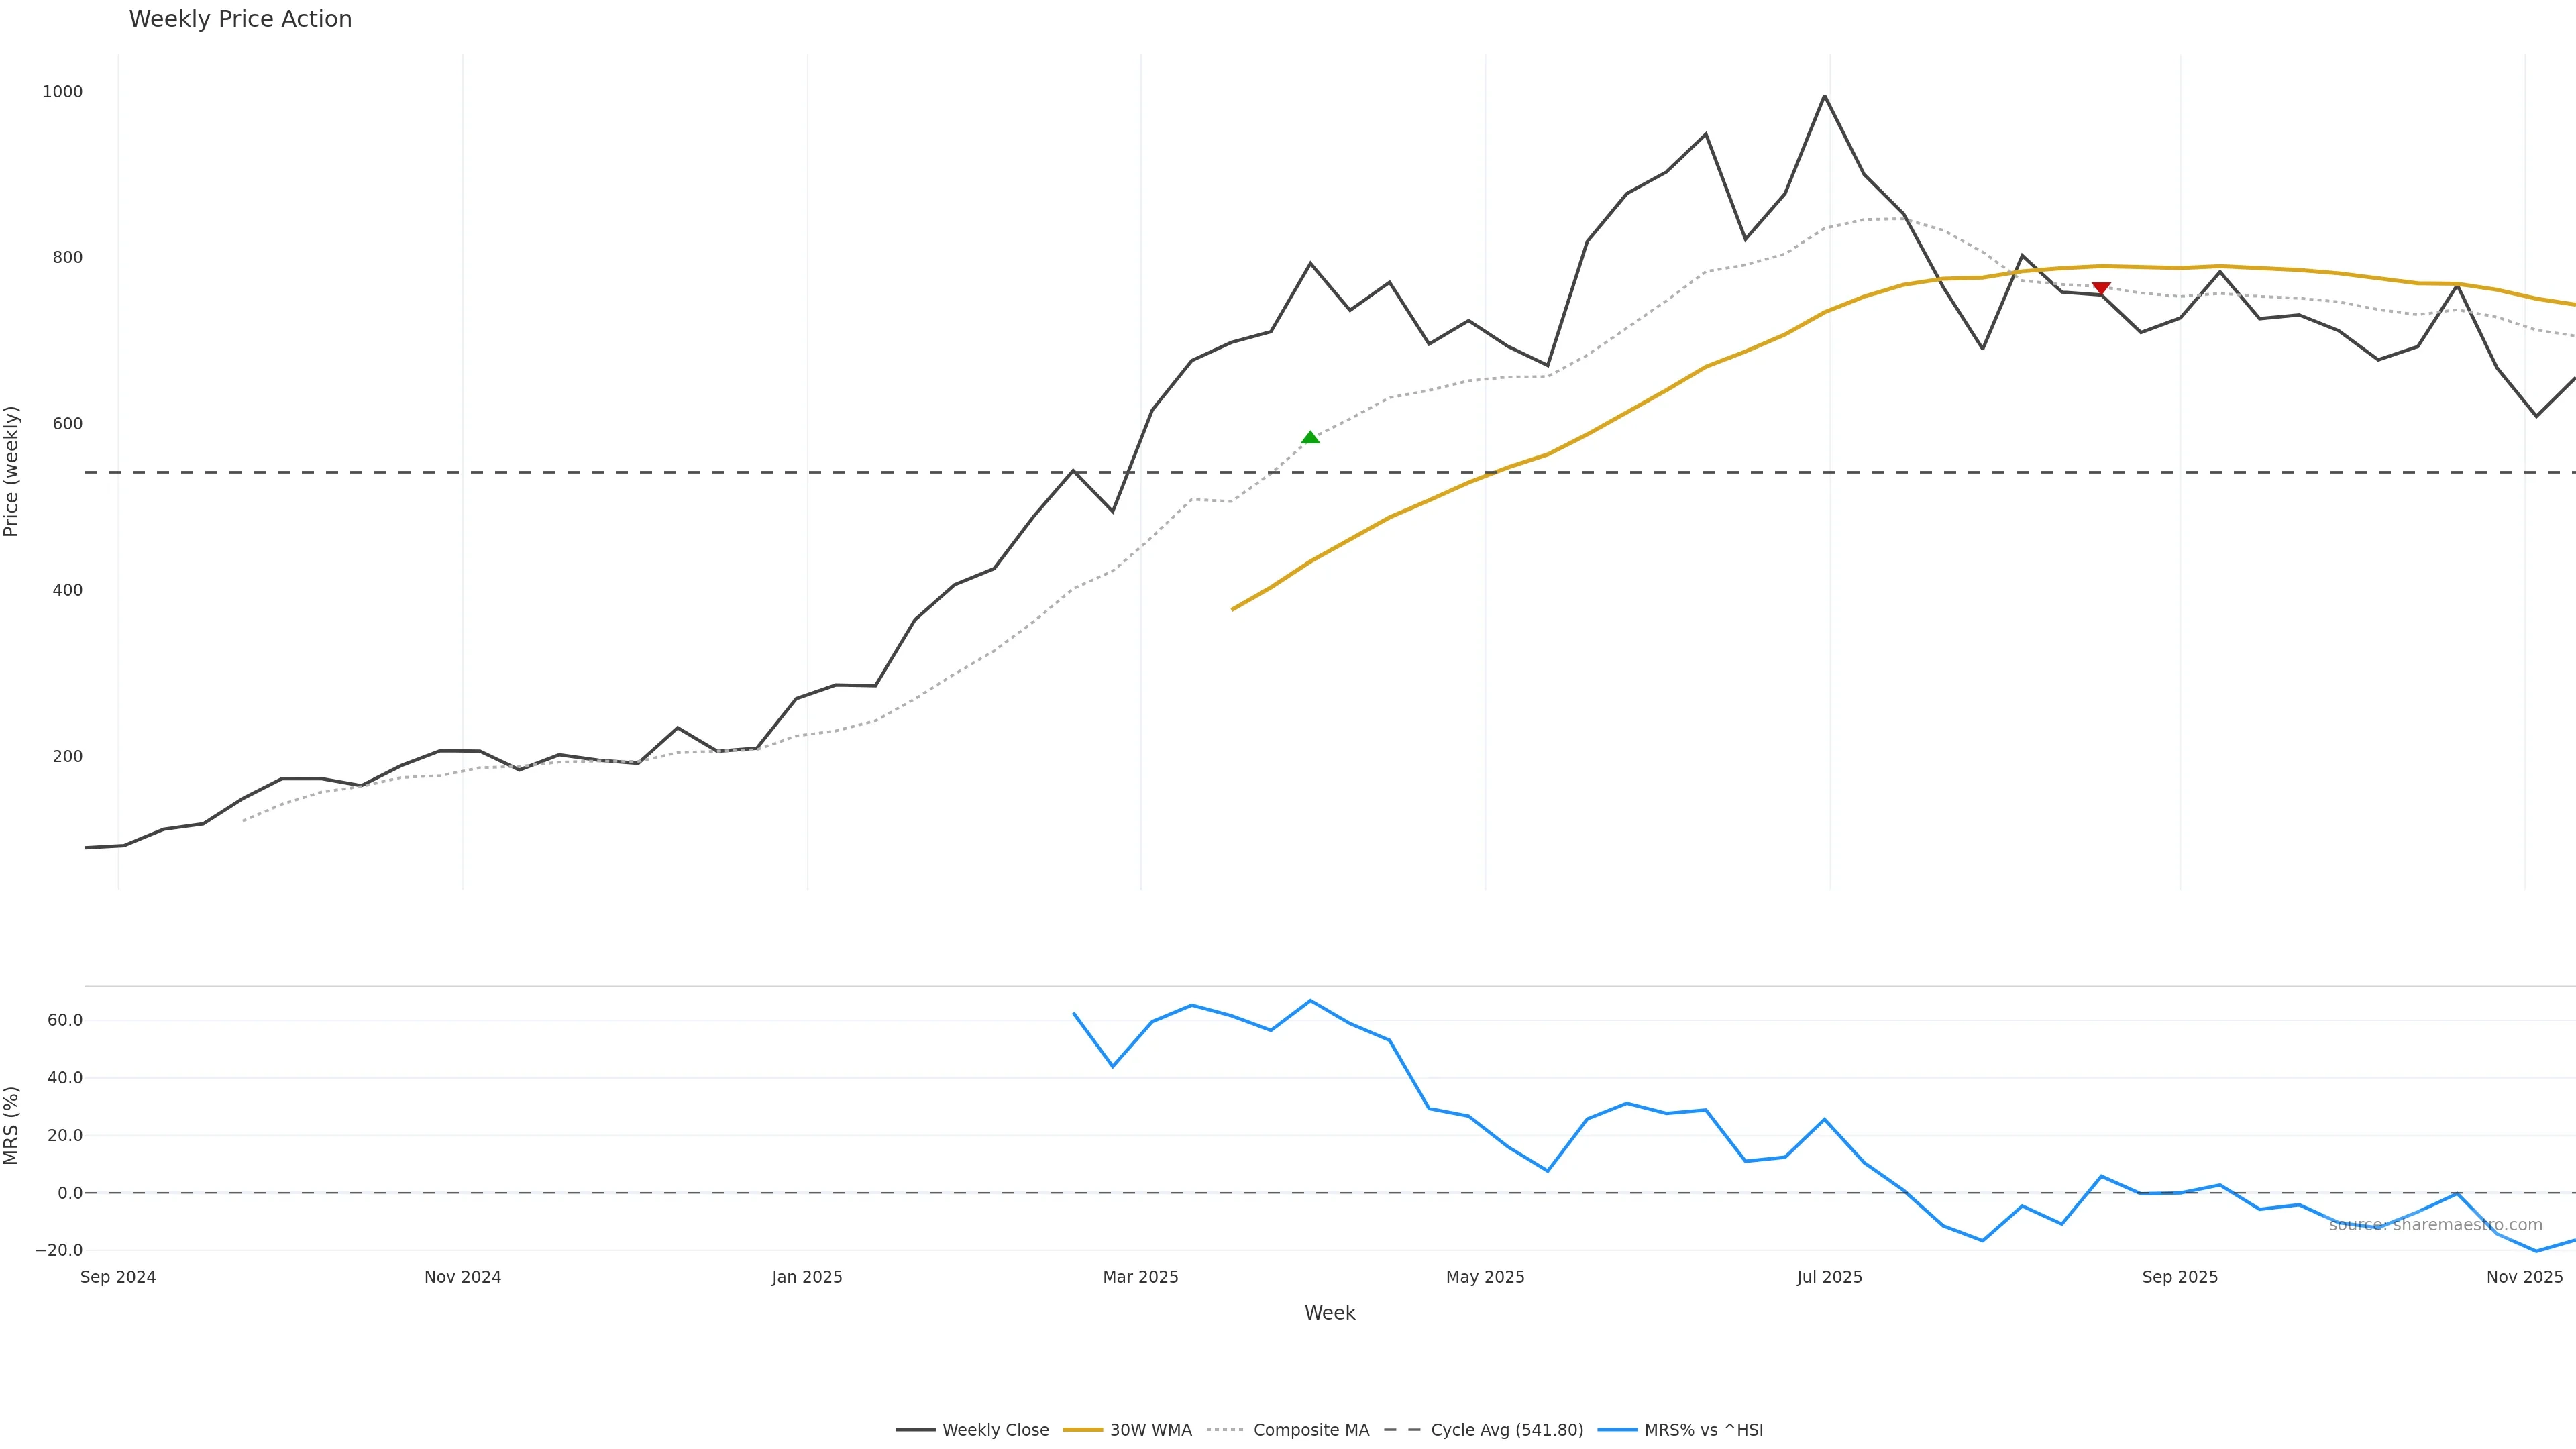Click the 60.0 MRS axis tick
2576x1449 pixels.
tap(65, 1021)
